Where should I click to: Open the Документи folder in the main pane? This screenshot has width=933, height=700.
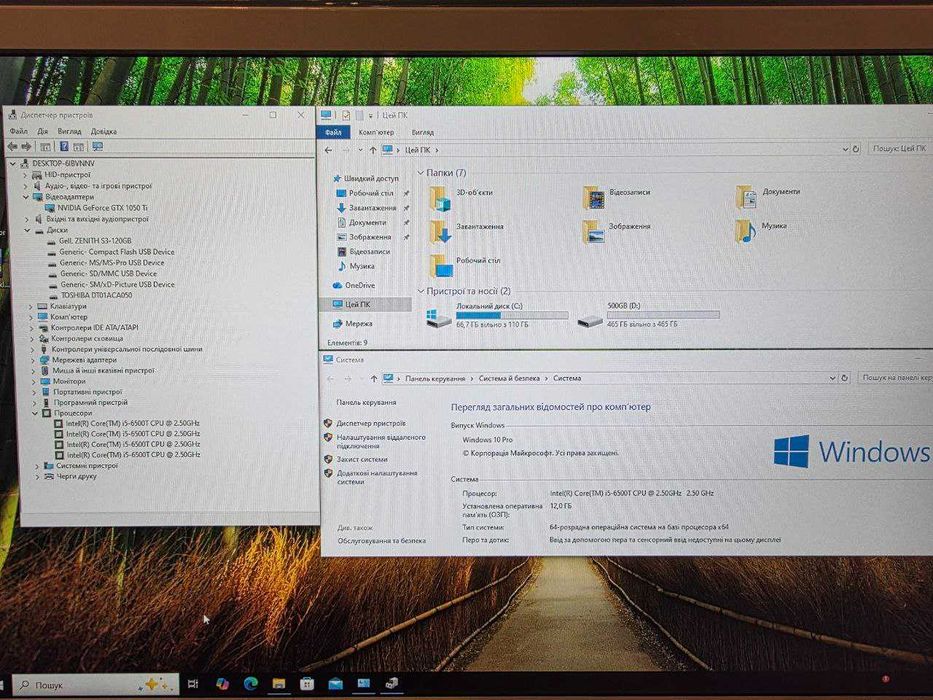click(768, 196)
